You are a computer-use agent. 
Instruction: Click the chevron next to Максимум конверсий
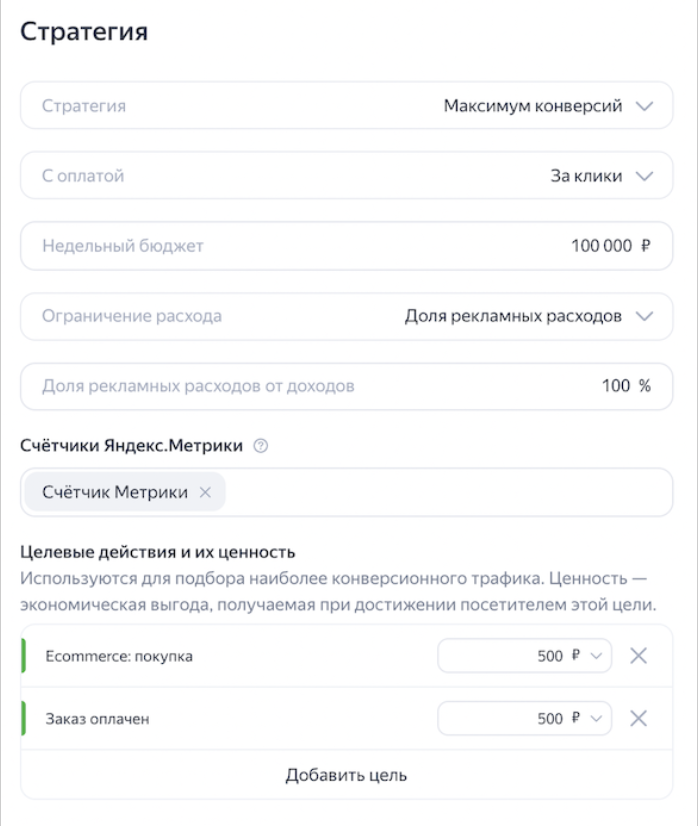pos(644,106)
